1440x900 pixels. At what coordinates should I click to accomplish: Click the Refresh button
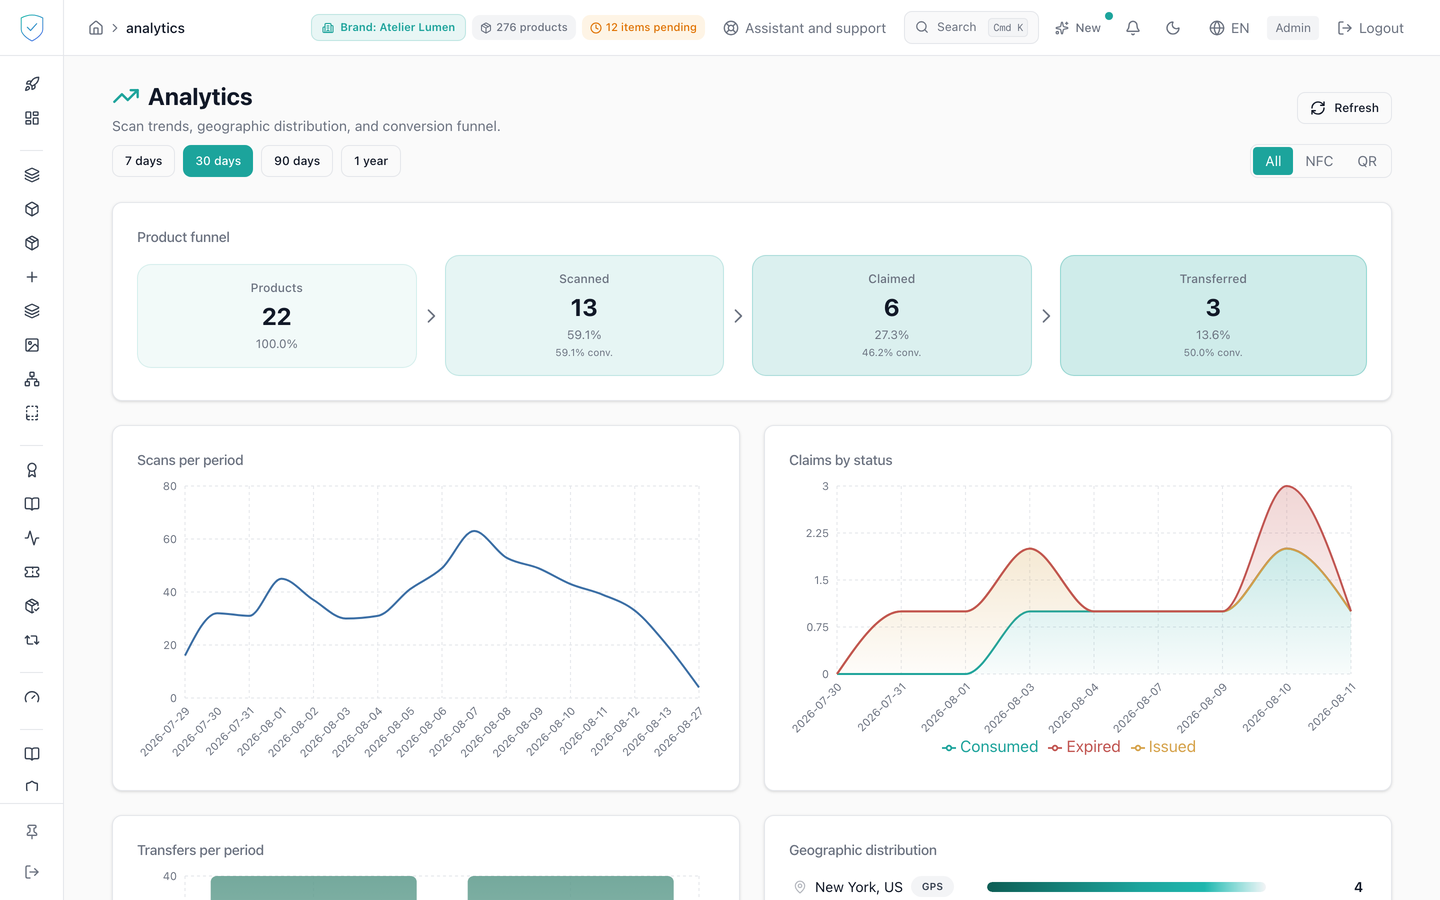(x=1344, y=108)
